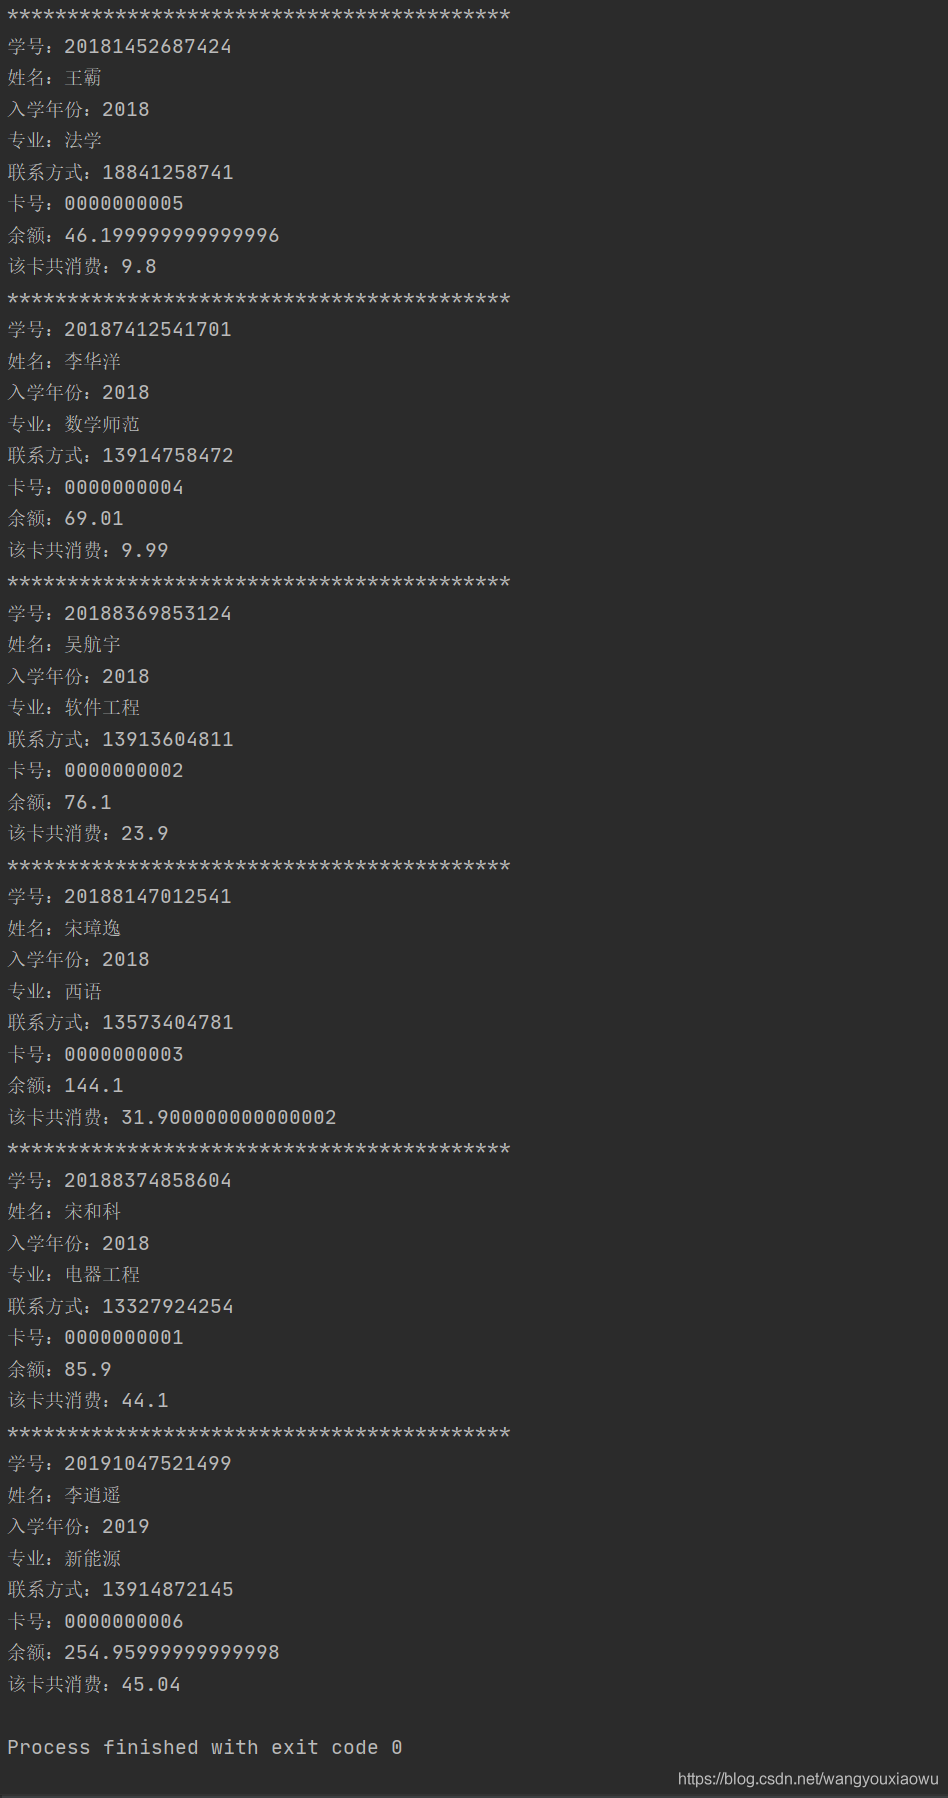The image size is (948, 1798).
Task: Click the name 李逍遥 line
Action: point(64,1495)
